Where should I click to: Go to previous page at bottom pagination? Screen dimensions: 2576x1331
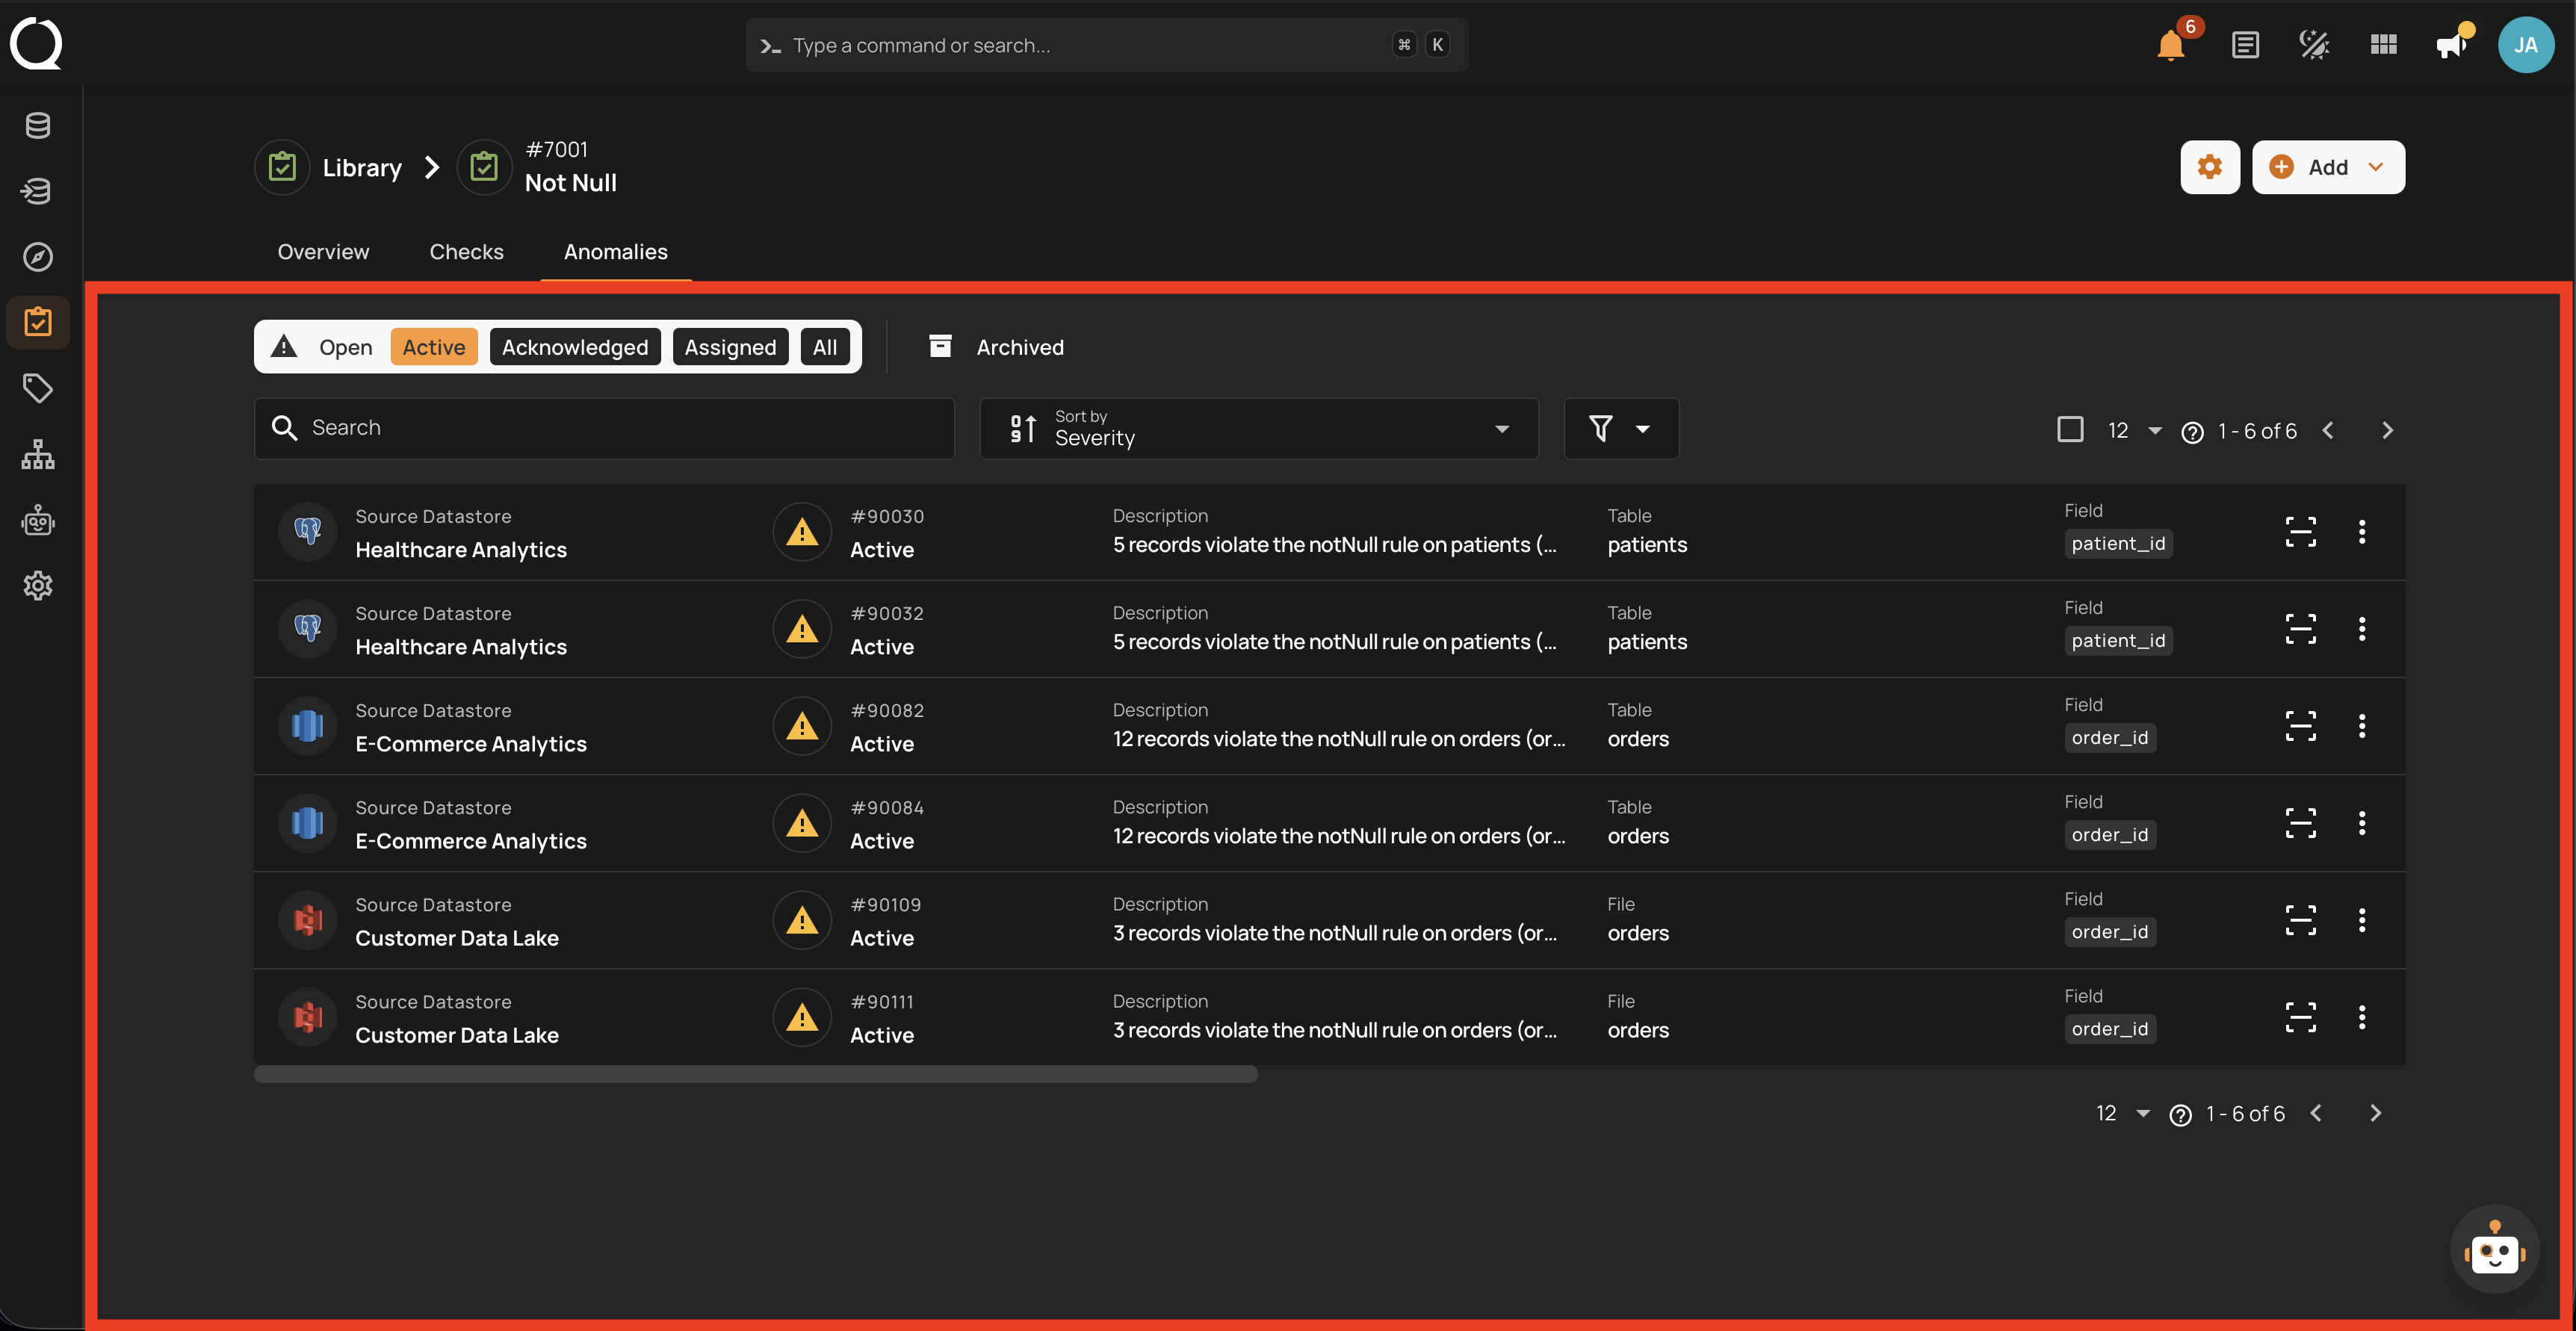pos(2316,1114)
